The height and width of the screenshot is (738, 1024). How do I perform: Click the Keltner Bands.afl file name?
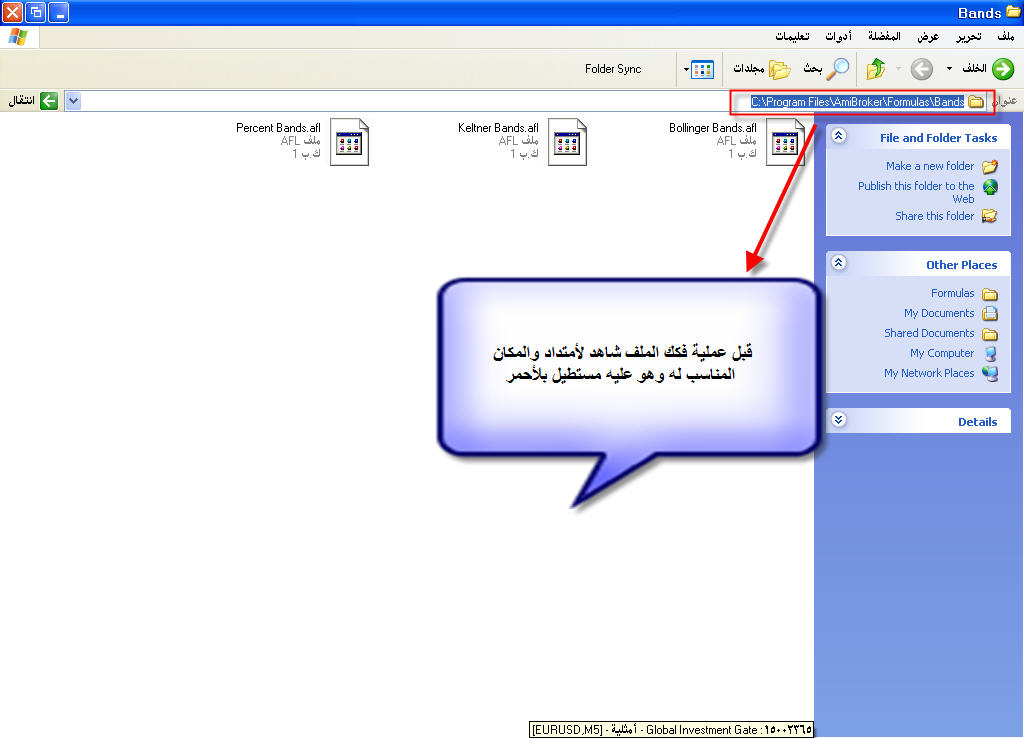click(498, 127)
